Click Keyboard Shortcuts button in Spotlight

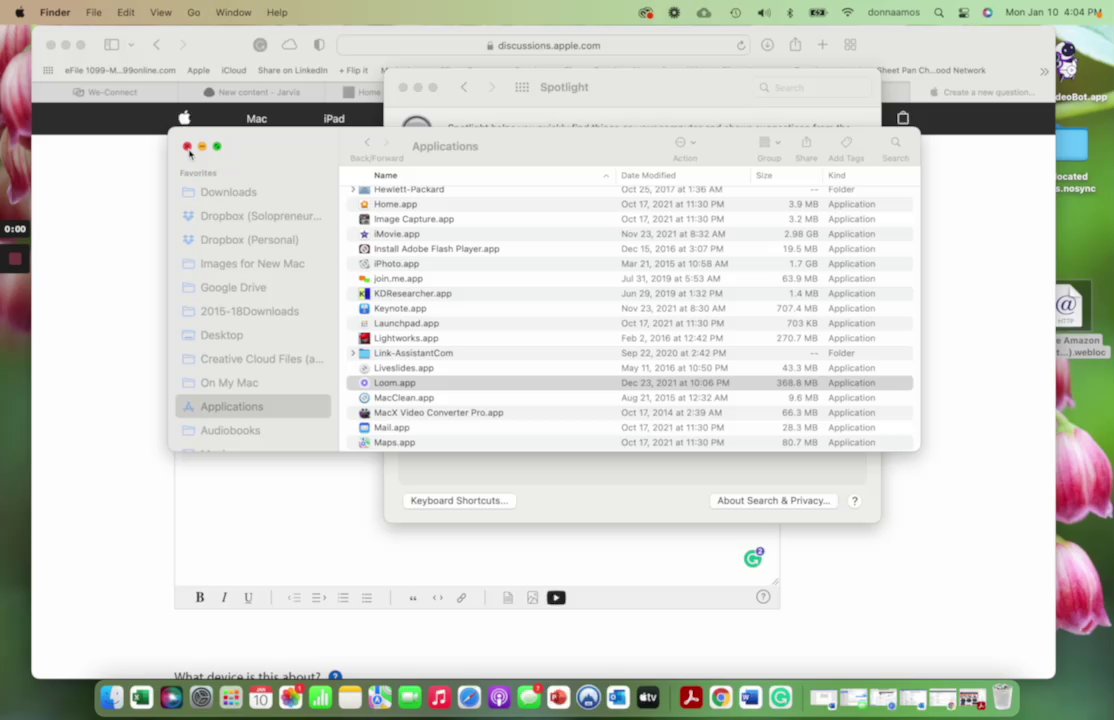[x=459, y=501]
